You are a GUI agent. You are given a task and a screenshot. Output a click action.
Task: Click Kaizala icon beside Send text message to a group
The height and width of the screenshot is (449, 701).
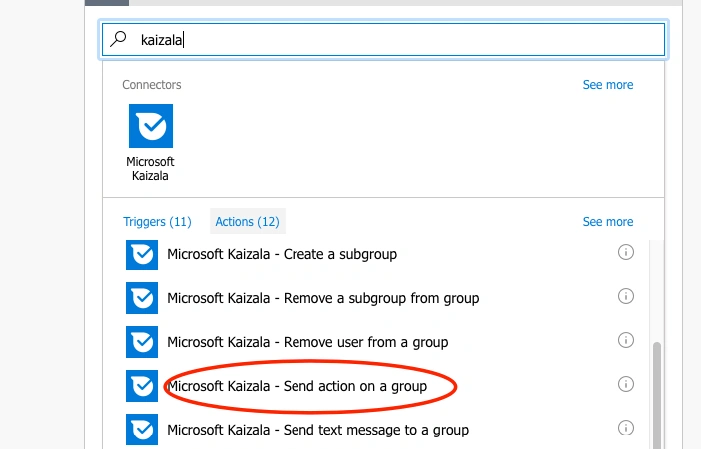[142, 429]
